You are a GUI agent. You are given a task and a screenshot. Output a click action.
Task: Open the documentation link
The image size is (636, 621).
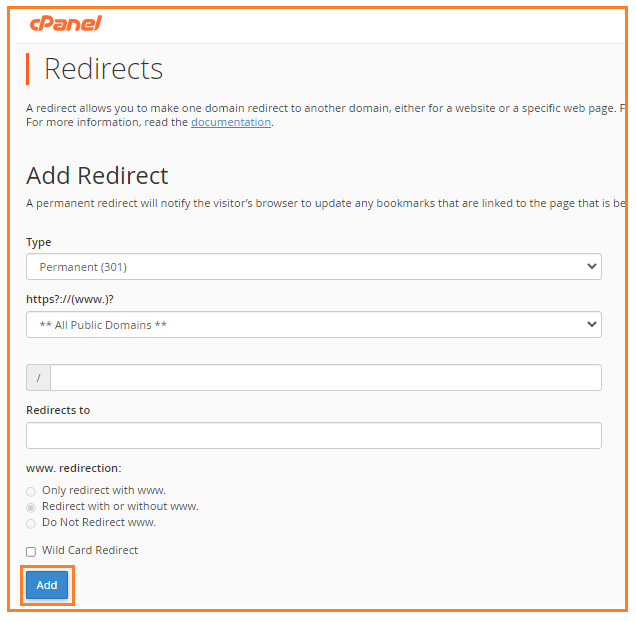tap(231, 122)
